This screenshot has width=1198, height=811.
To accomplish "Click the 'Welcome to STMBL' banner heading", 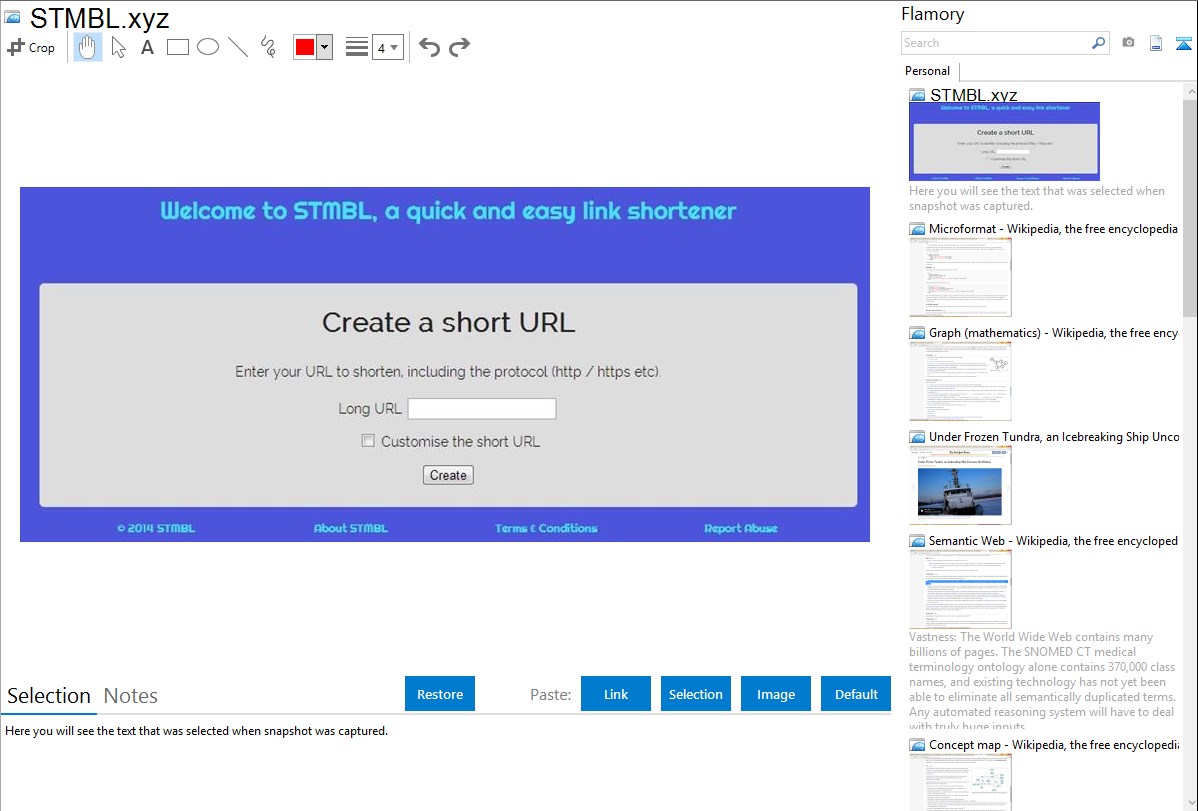I will click(x=448, y=211).
